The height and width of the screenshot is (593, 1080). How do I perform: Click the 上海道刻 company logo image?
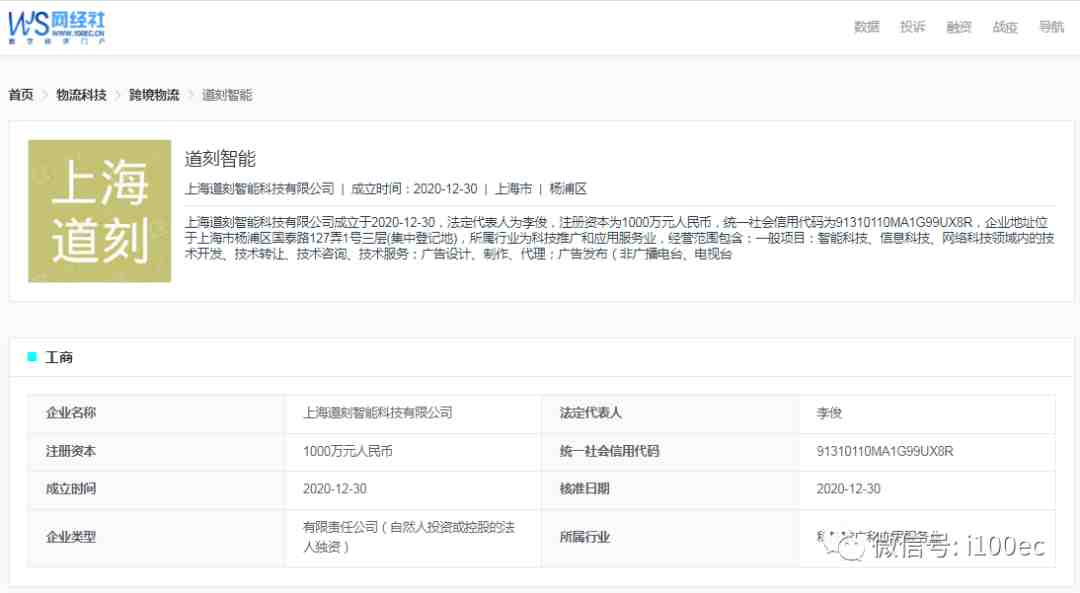point(100,211)
